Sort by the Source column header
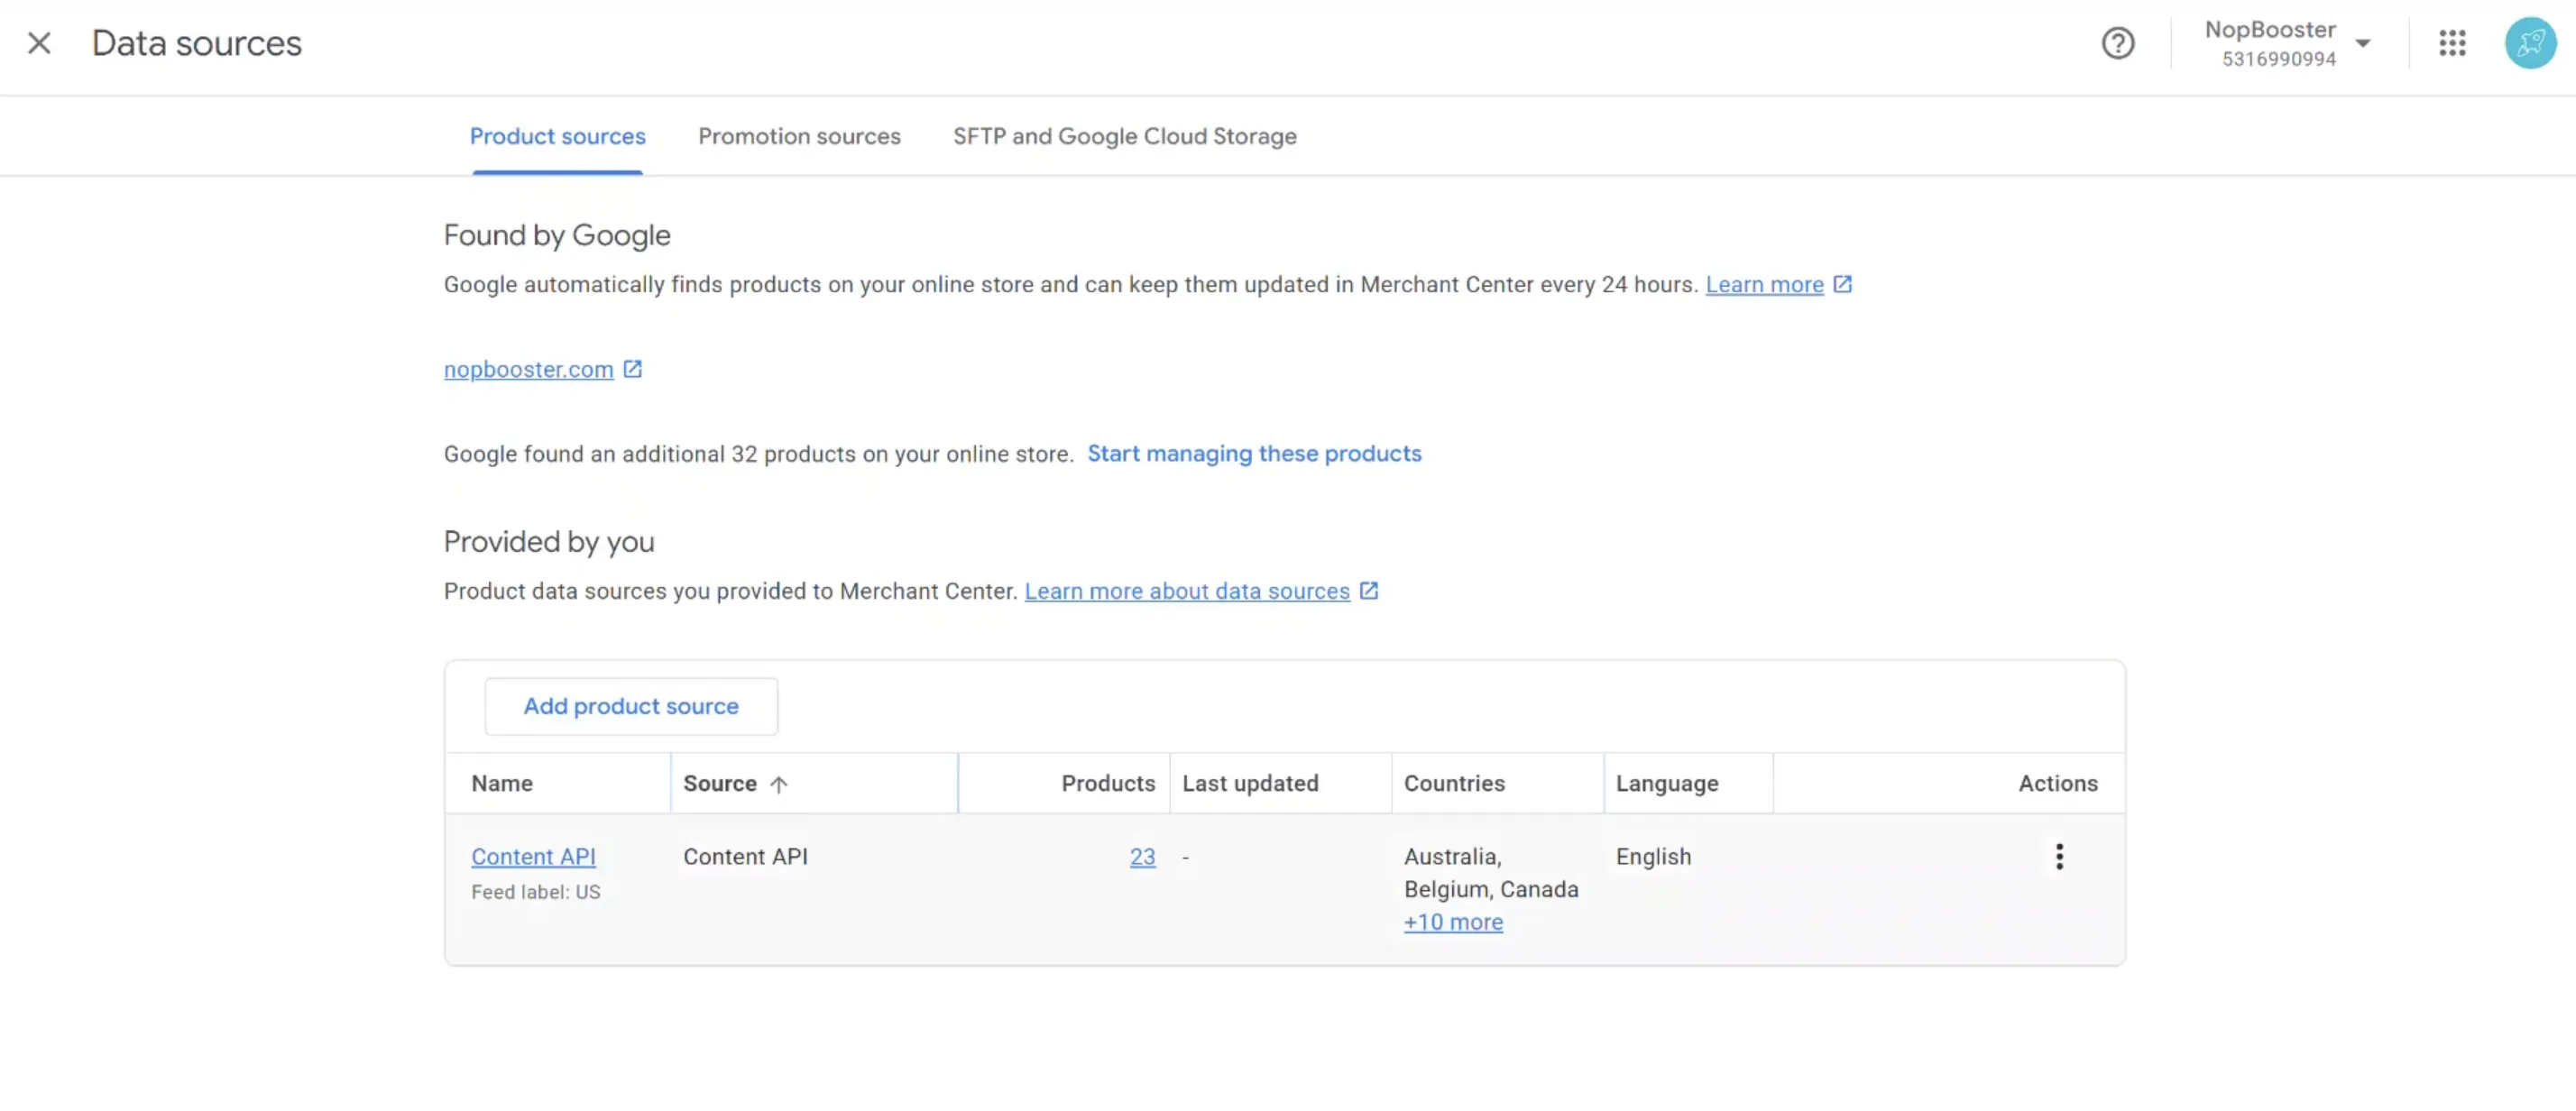Viewport: 2576px width, 1111px height. 720,783
